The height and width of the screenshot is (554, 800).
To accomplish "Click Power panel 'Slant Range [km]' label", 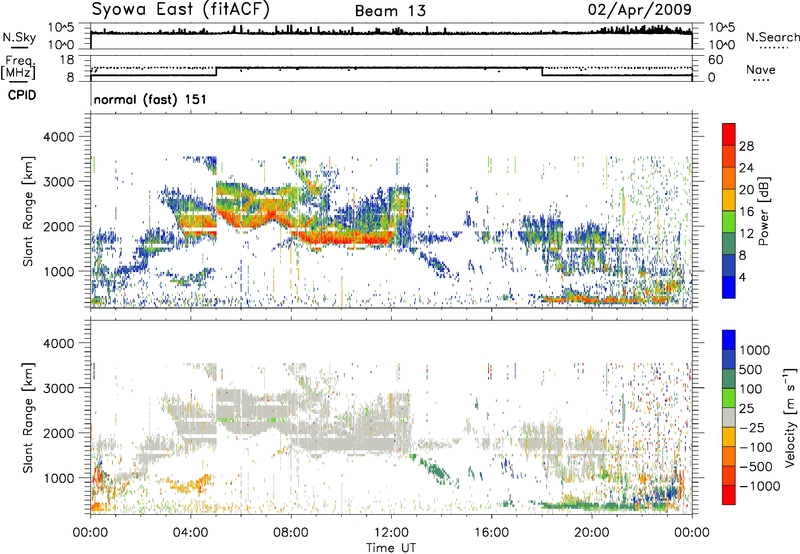I will pyautogui.click(x=28, y=211).
